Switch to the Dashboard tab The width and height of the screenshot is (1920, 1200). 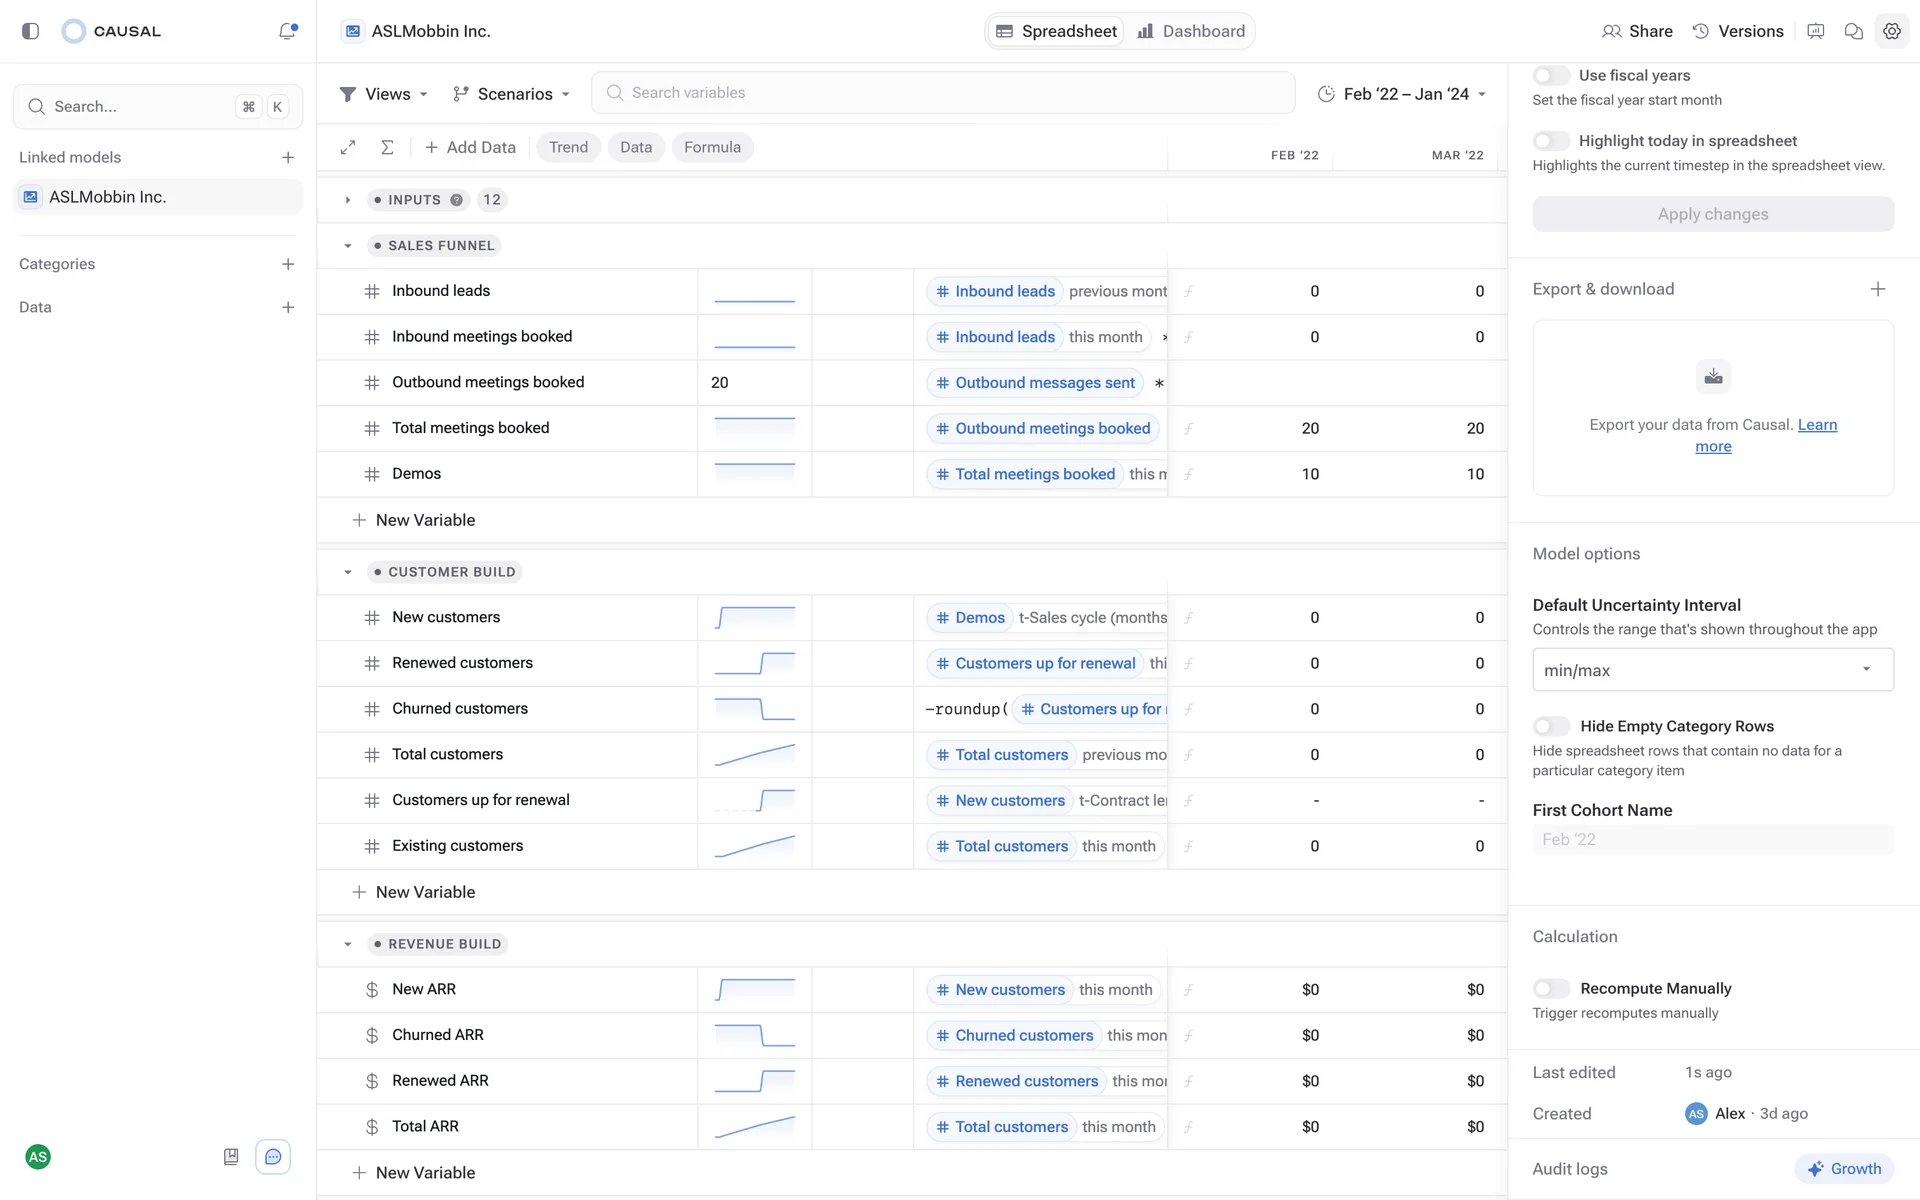(1191, 31)
